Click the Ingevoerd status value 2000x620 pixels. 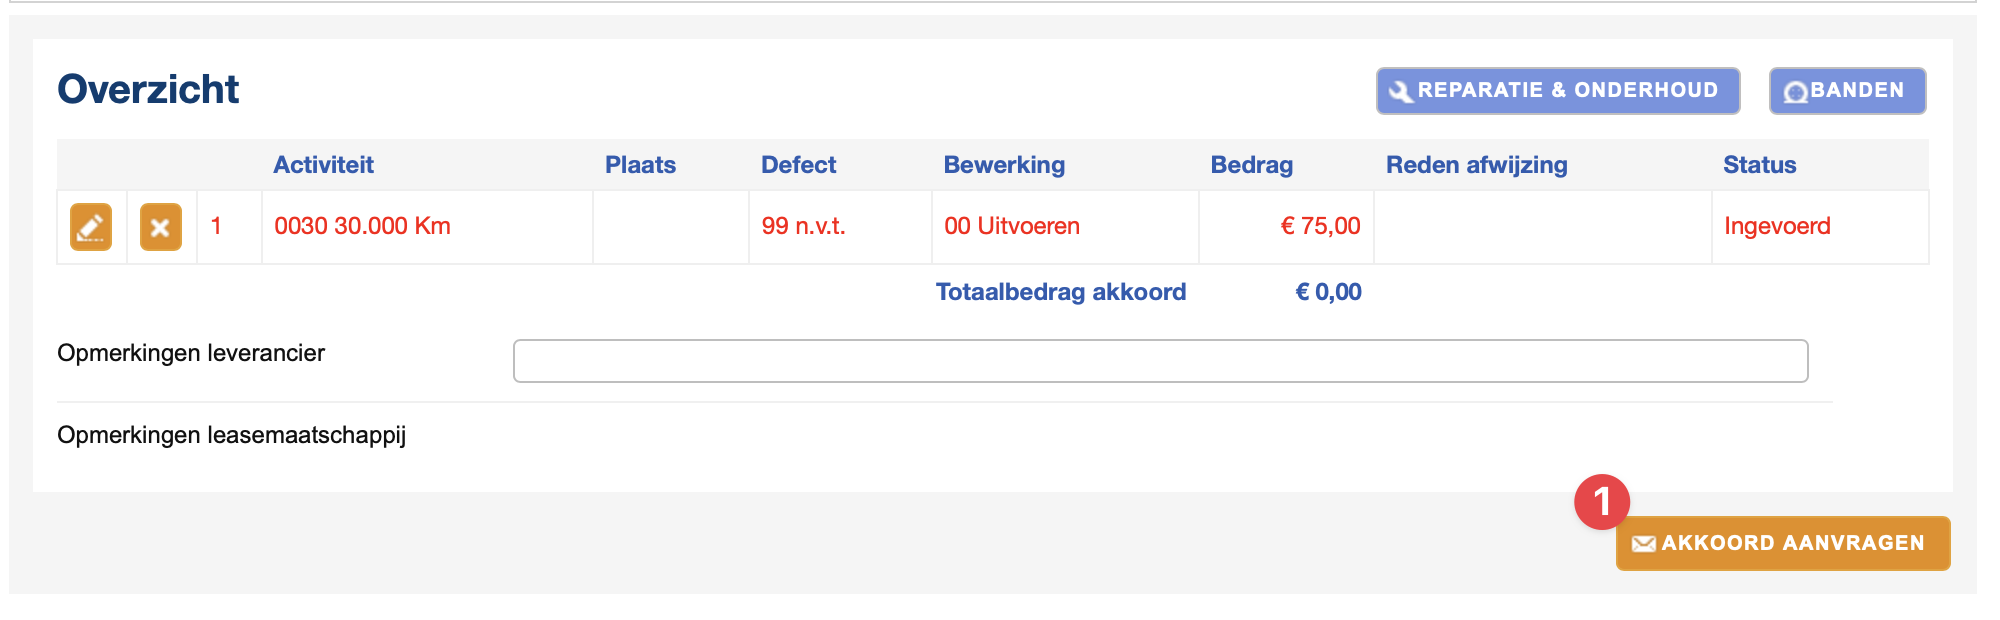click(1776, 226)
